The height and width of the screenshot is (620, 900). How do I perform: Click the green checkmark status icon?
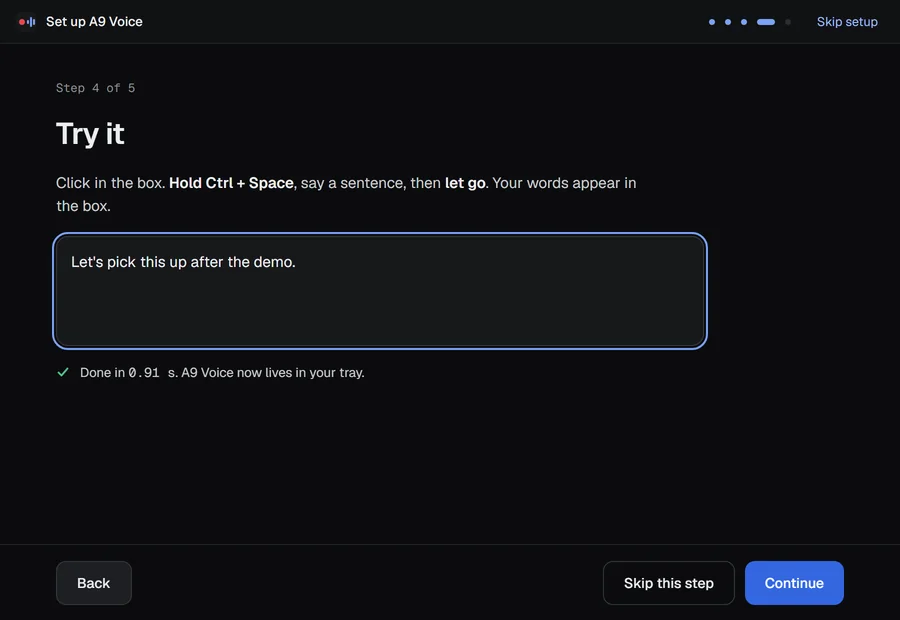pyautogui.click(x=63, y=372)
